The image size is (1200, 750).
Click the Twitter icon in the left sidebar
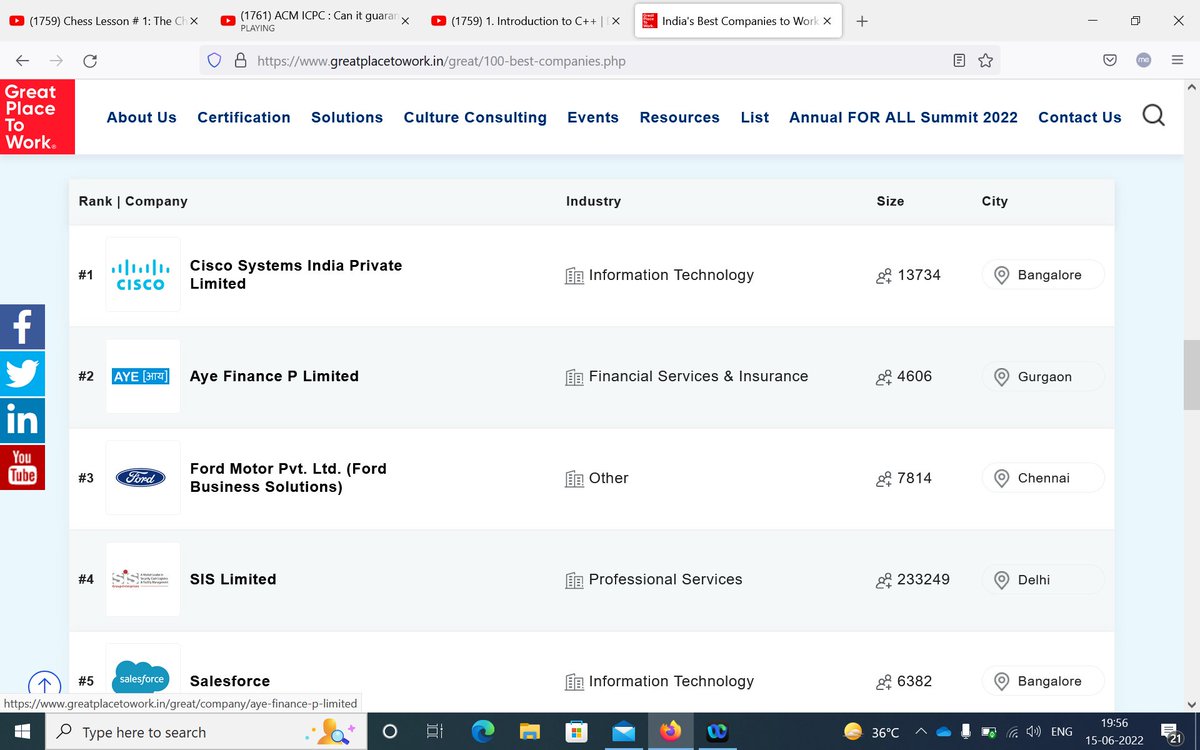click(x=22, y=373)
